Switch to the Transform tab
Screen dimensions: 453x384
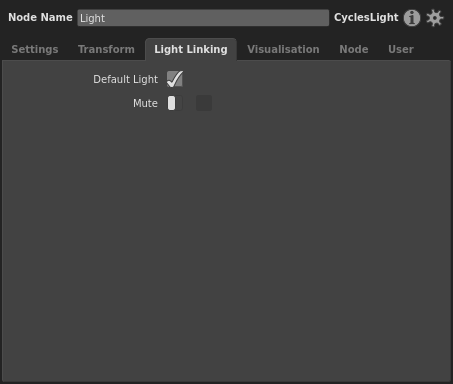tap(106, 49)
